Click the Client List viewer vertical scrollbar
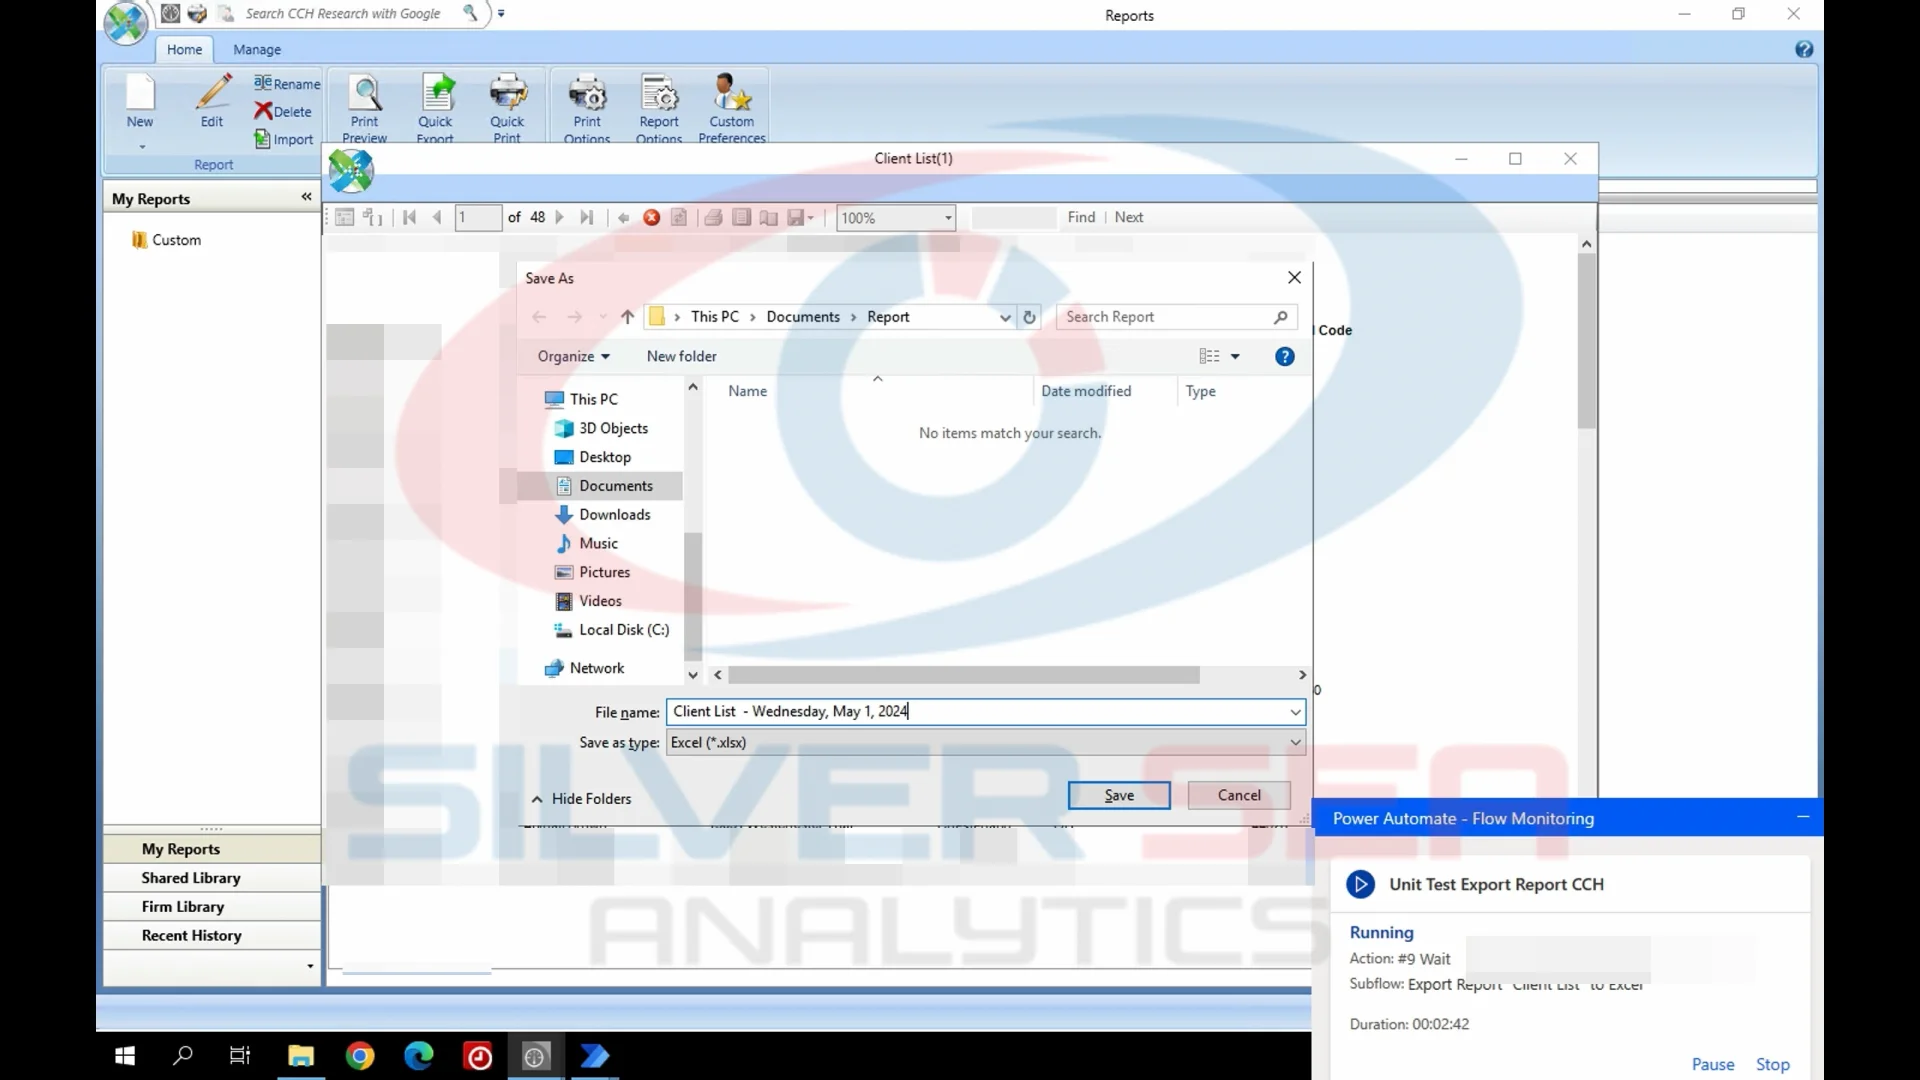The width and height of the screenshot is (1920, 1080). point(1587,340)
